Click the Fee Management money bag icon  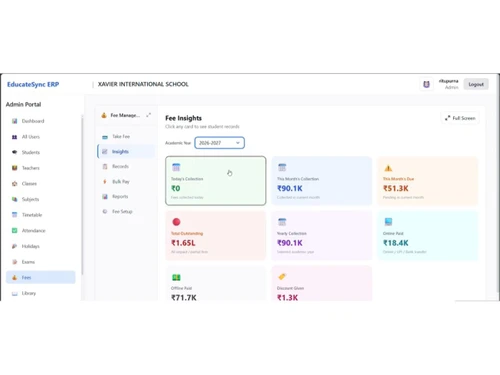[x=104, y=115]
